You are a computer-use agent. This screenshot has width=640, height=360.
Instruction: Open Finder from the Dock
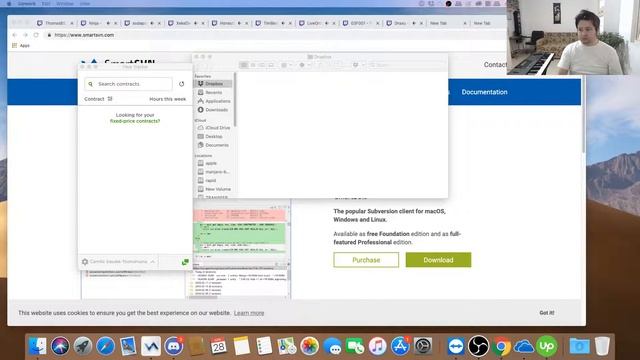[x=38, y=346]
